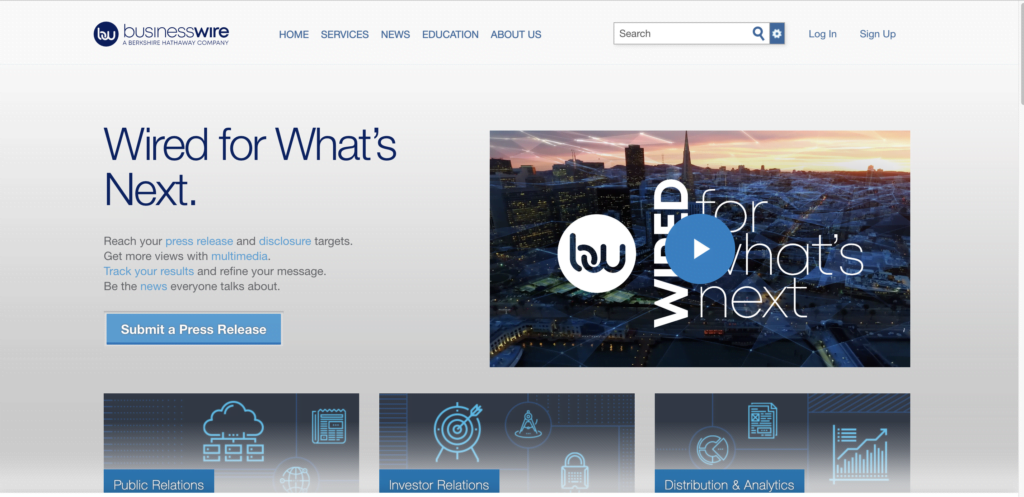Click the padlock icon in Investor Relations card
The height and width of the screenshot is (497, 1024).
coord(575,470)
